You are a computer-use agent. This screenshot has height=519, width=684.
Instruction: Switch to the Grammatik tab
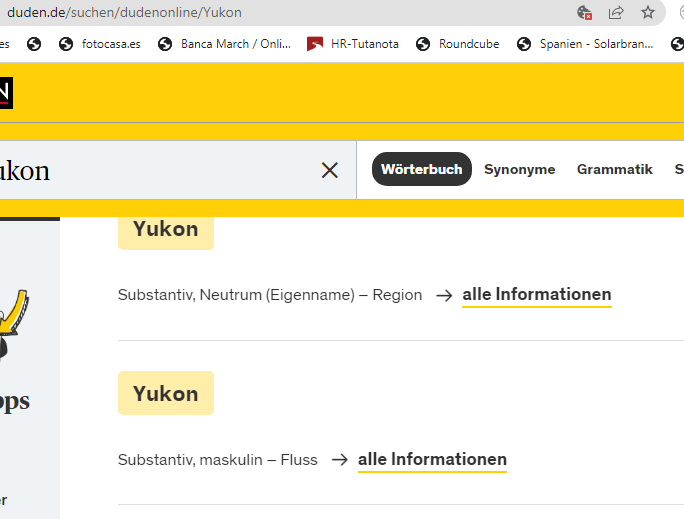coord(615,169)
